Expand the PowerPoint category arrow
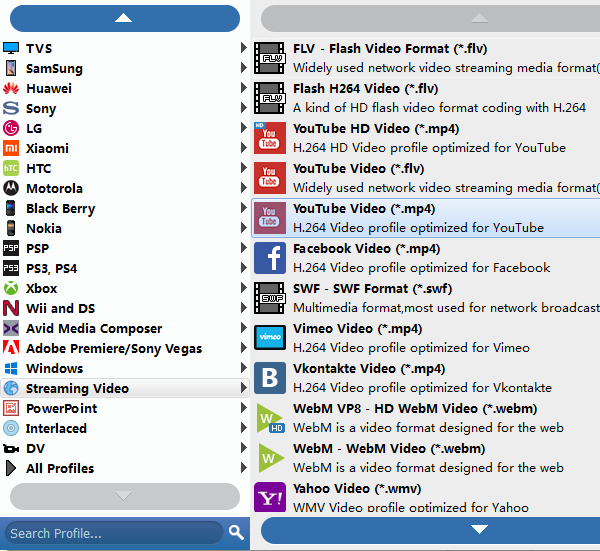The width and height of the screenshot is (600, 551). [244, 408]
